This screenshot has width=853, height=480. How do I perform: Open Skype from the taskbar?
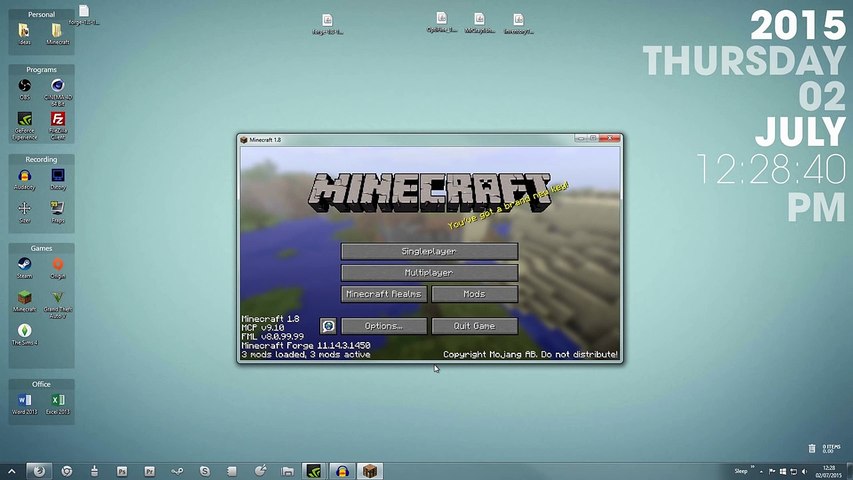(205, 471)
